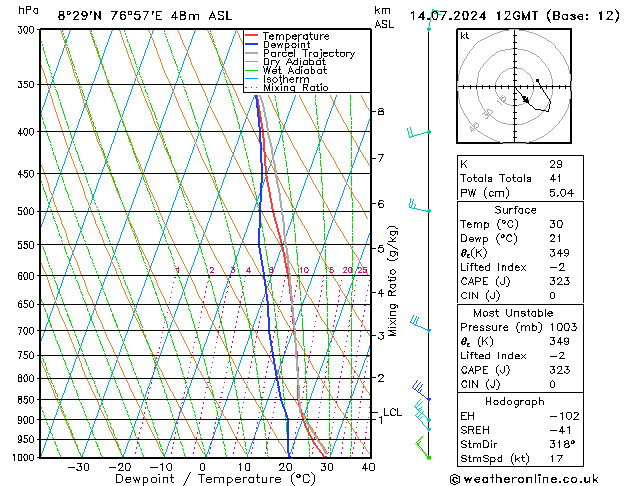Click the wind barb at 700 hPa

point(420,324)
